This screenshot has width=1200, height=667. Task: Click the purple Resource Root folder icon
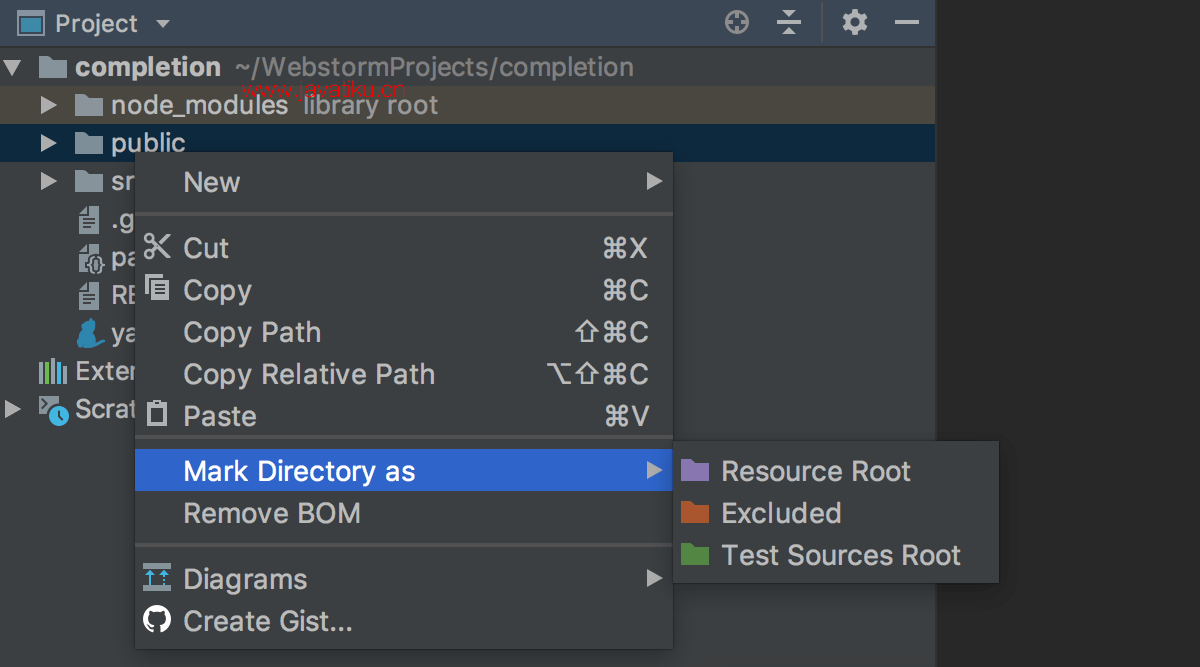coord(695,470)
